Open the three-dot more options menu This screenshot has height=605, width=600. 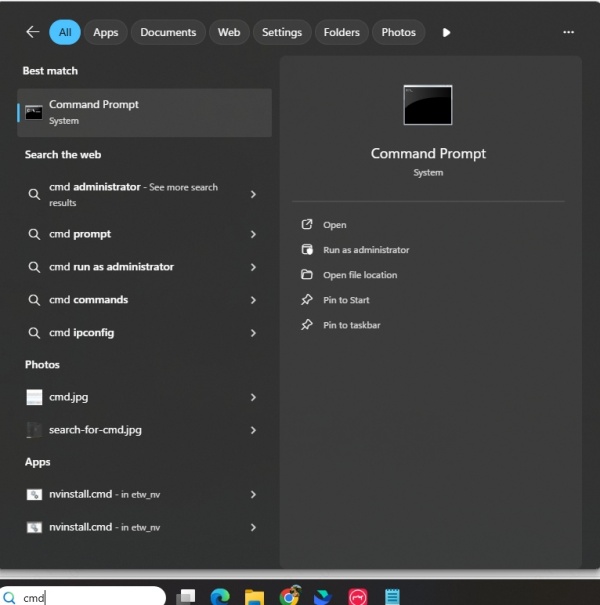(568, 32)
